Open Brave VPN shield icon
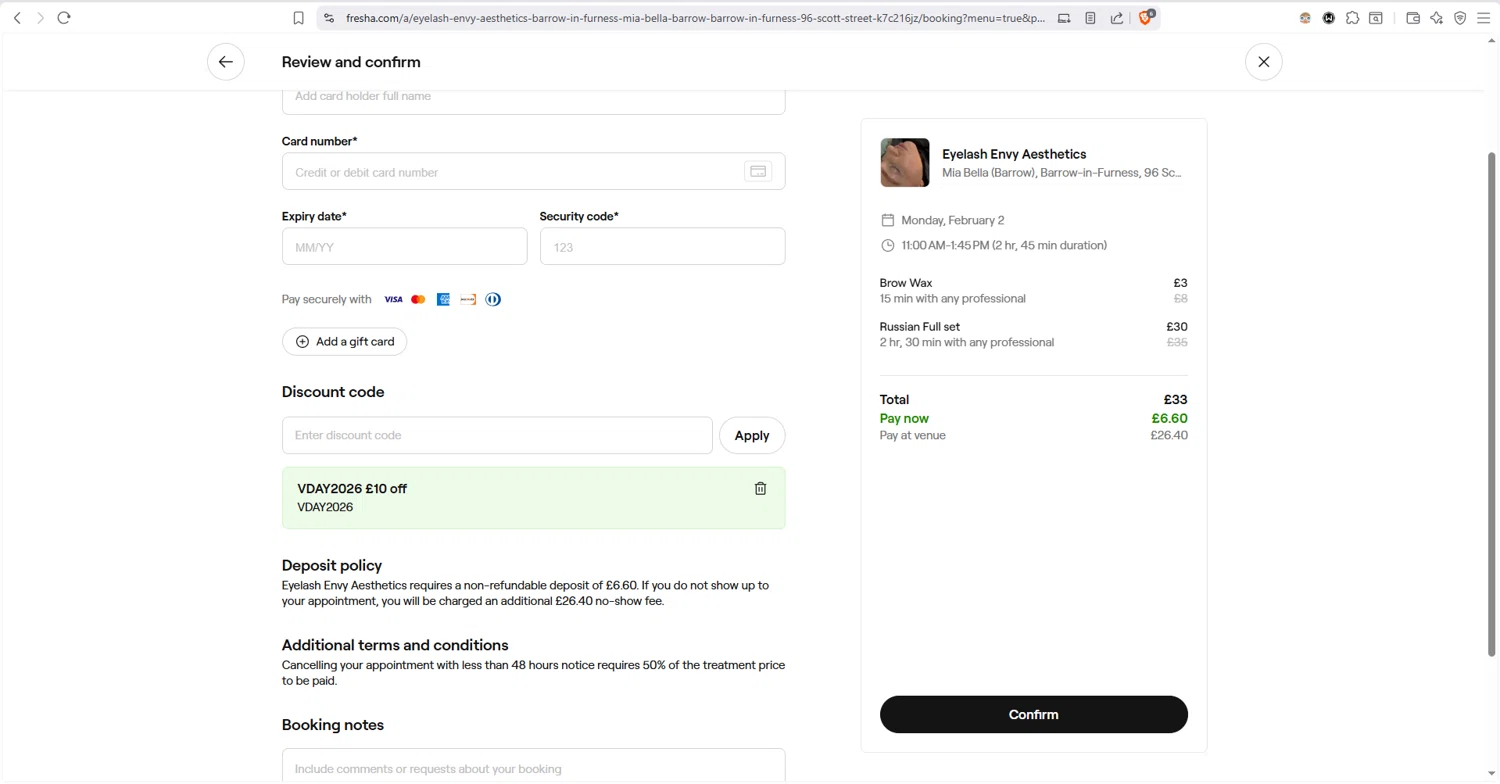The image size is (1500, 784). (1460, 18)
